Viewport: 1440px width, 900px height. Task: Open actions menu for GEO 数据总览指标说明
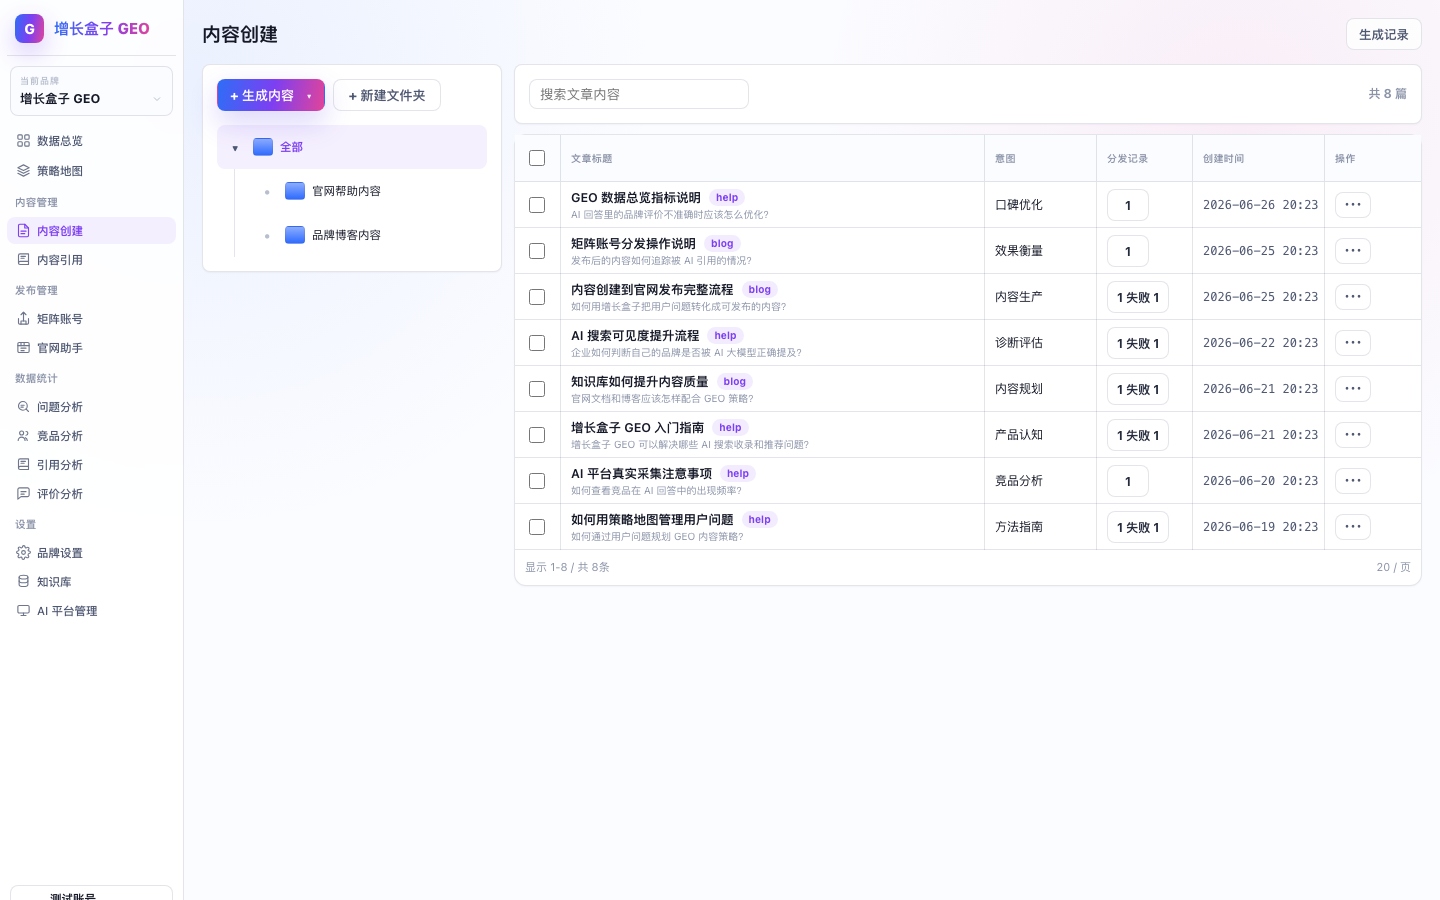[1353, 205]
